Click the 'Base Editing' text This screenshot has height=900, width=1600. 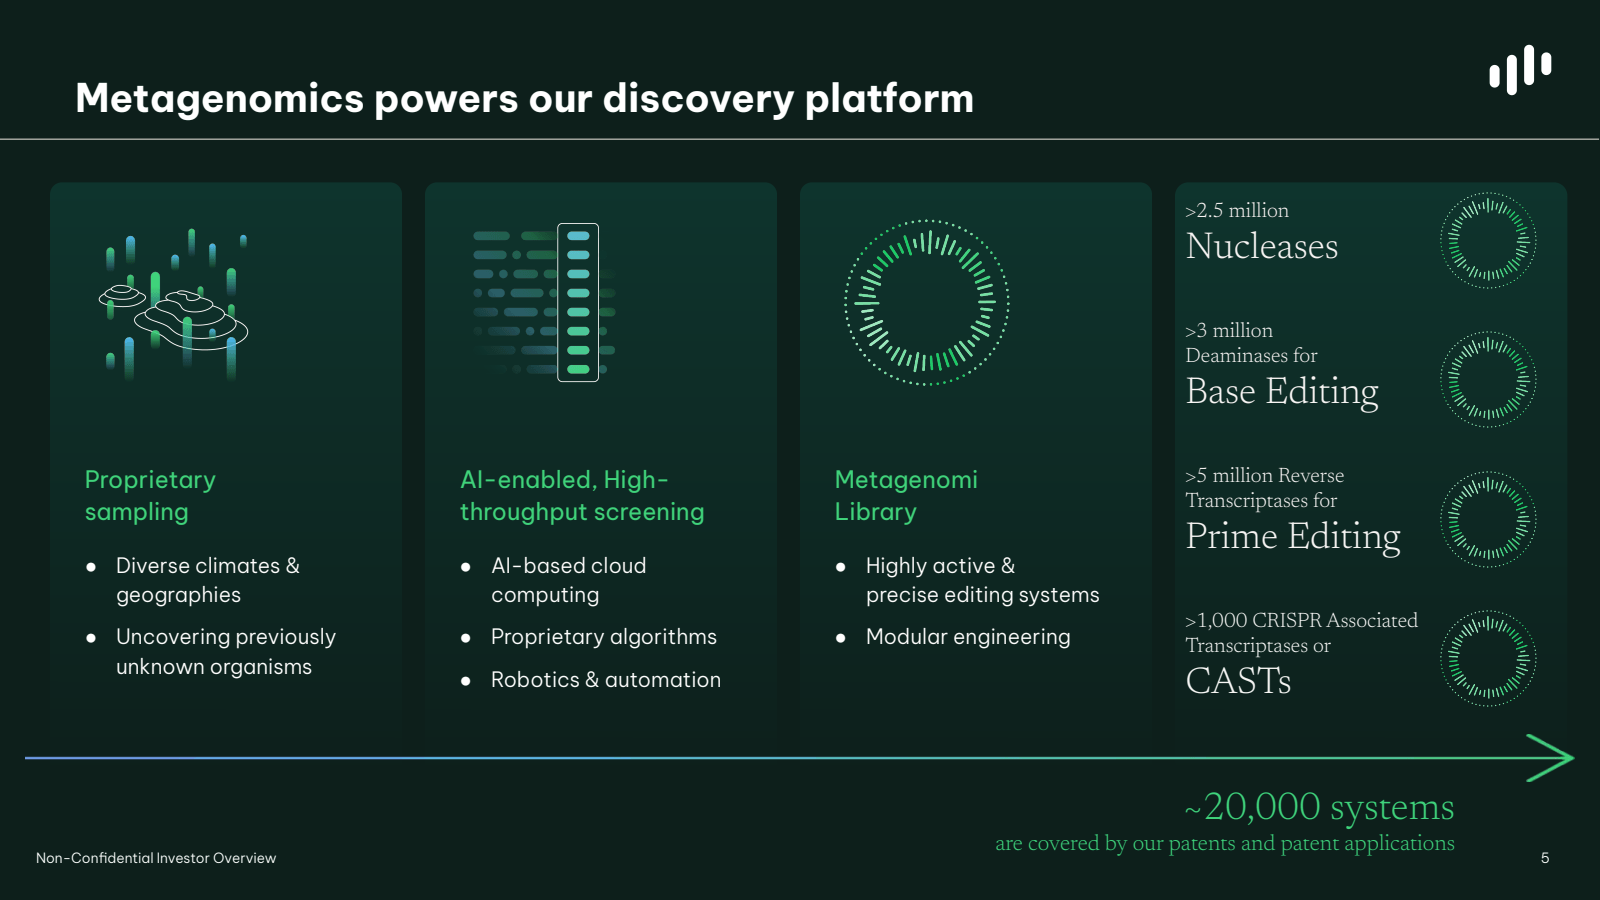click(x=1282, y=391)
